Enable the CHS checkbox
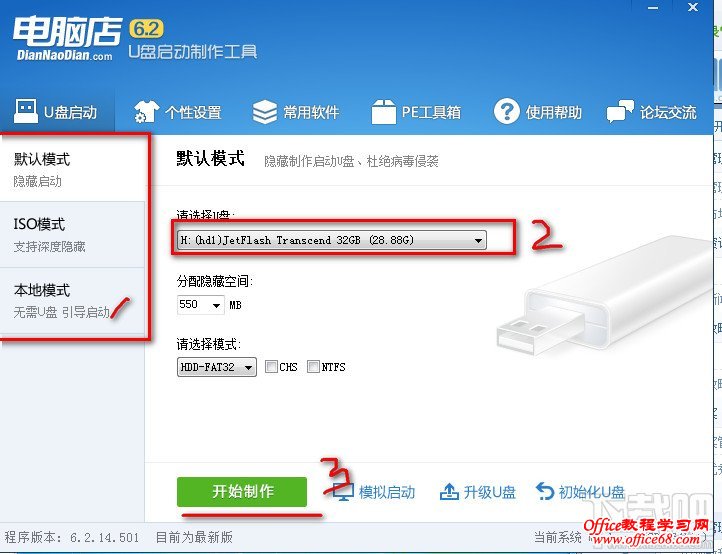 (271, 367)
